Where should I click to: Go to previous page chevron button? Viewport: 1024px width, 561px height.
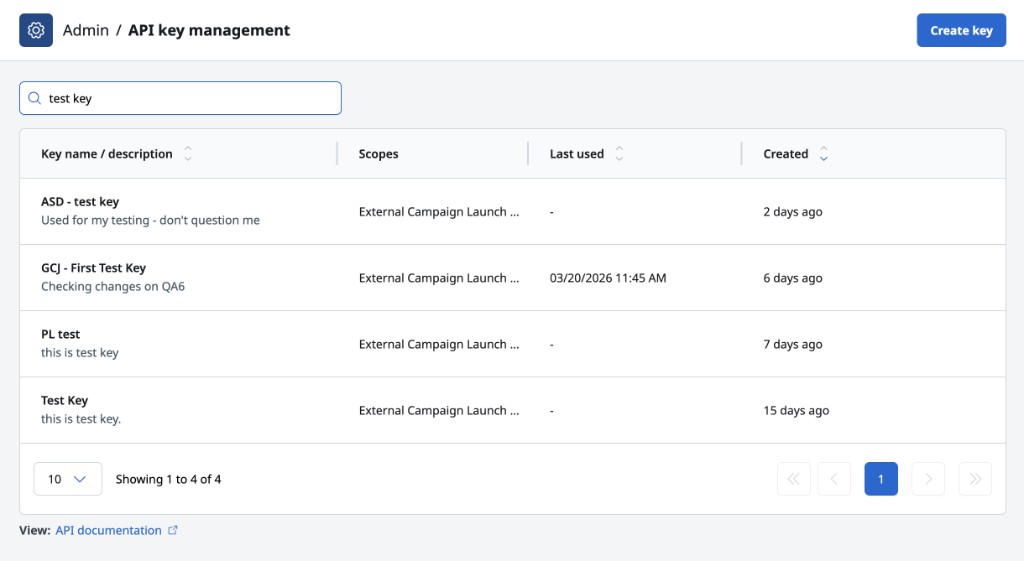834,479
